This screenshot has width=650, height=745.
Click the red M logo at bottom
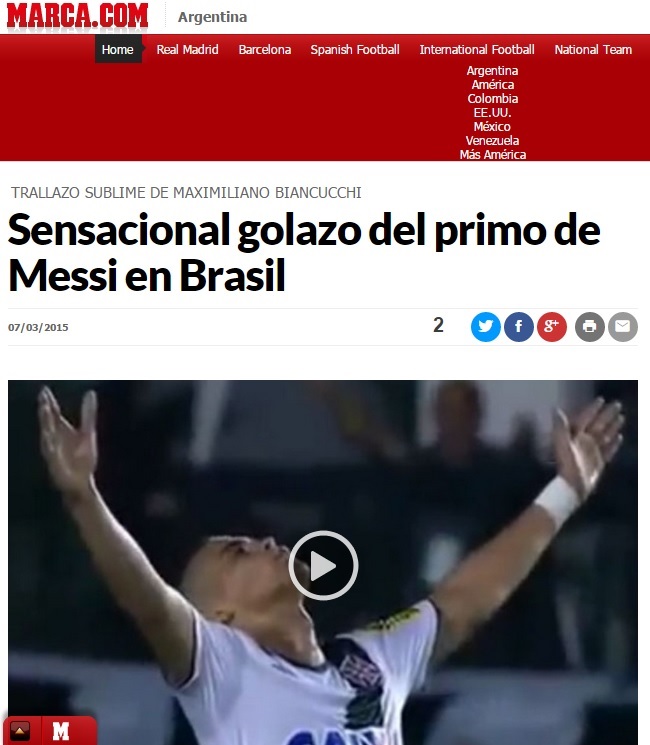(61, 731)
